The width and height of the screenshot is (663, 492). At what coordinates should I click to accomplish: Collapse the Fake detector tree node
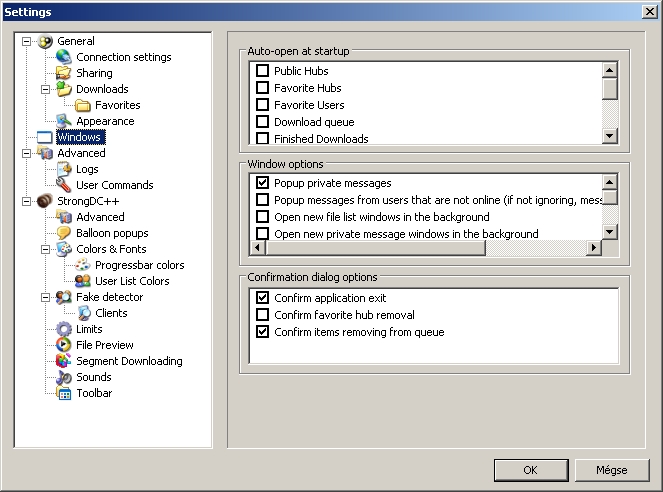click(46, 297)
